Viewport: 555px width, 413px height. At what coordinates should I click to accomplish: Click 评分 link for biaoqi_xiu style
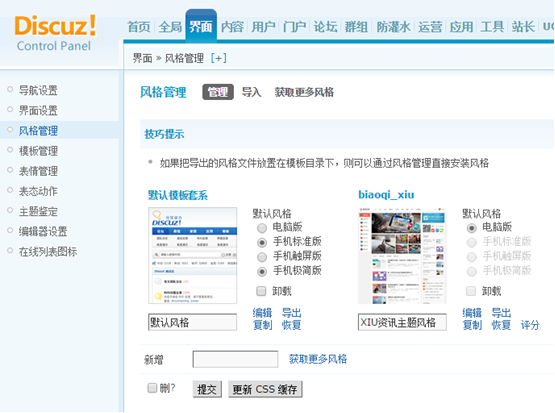530,325
